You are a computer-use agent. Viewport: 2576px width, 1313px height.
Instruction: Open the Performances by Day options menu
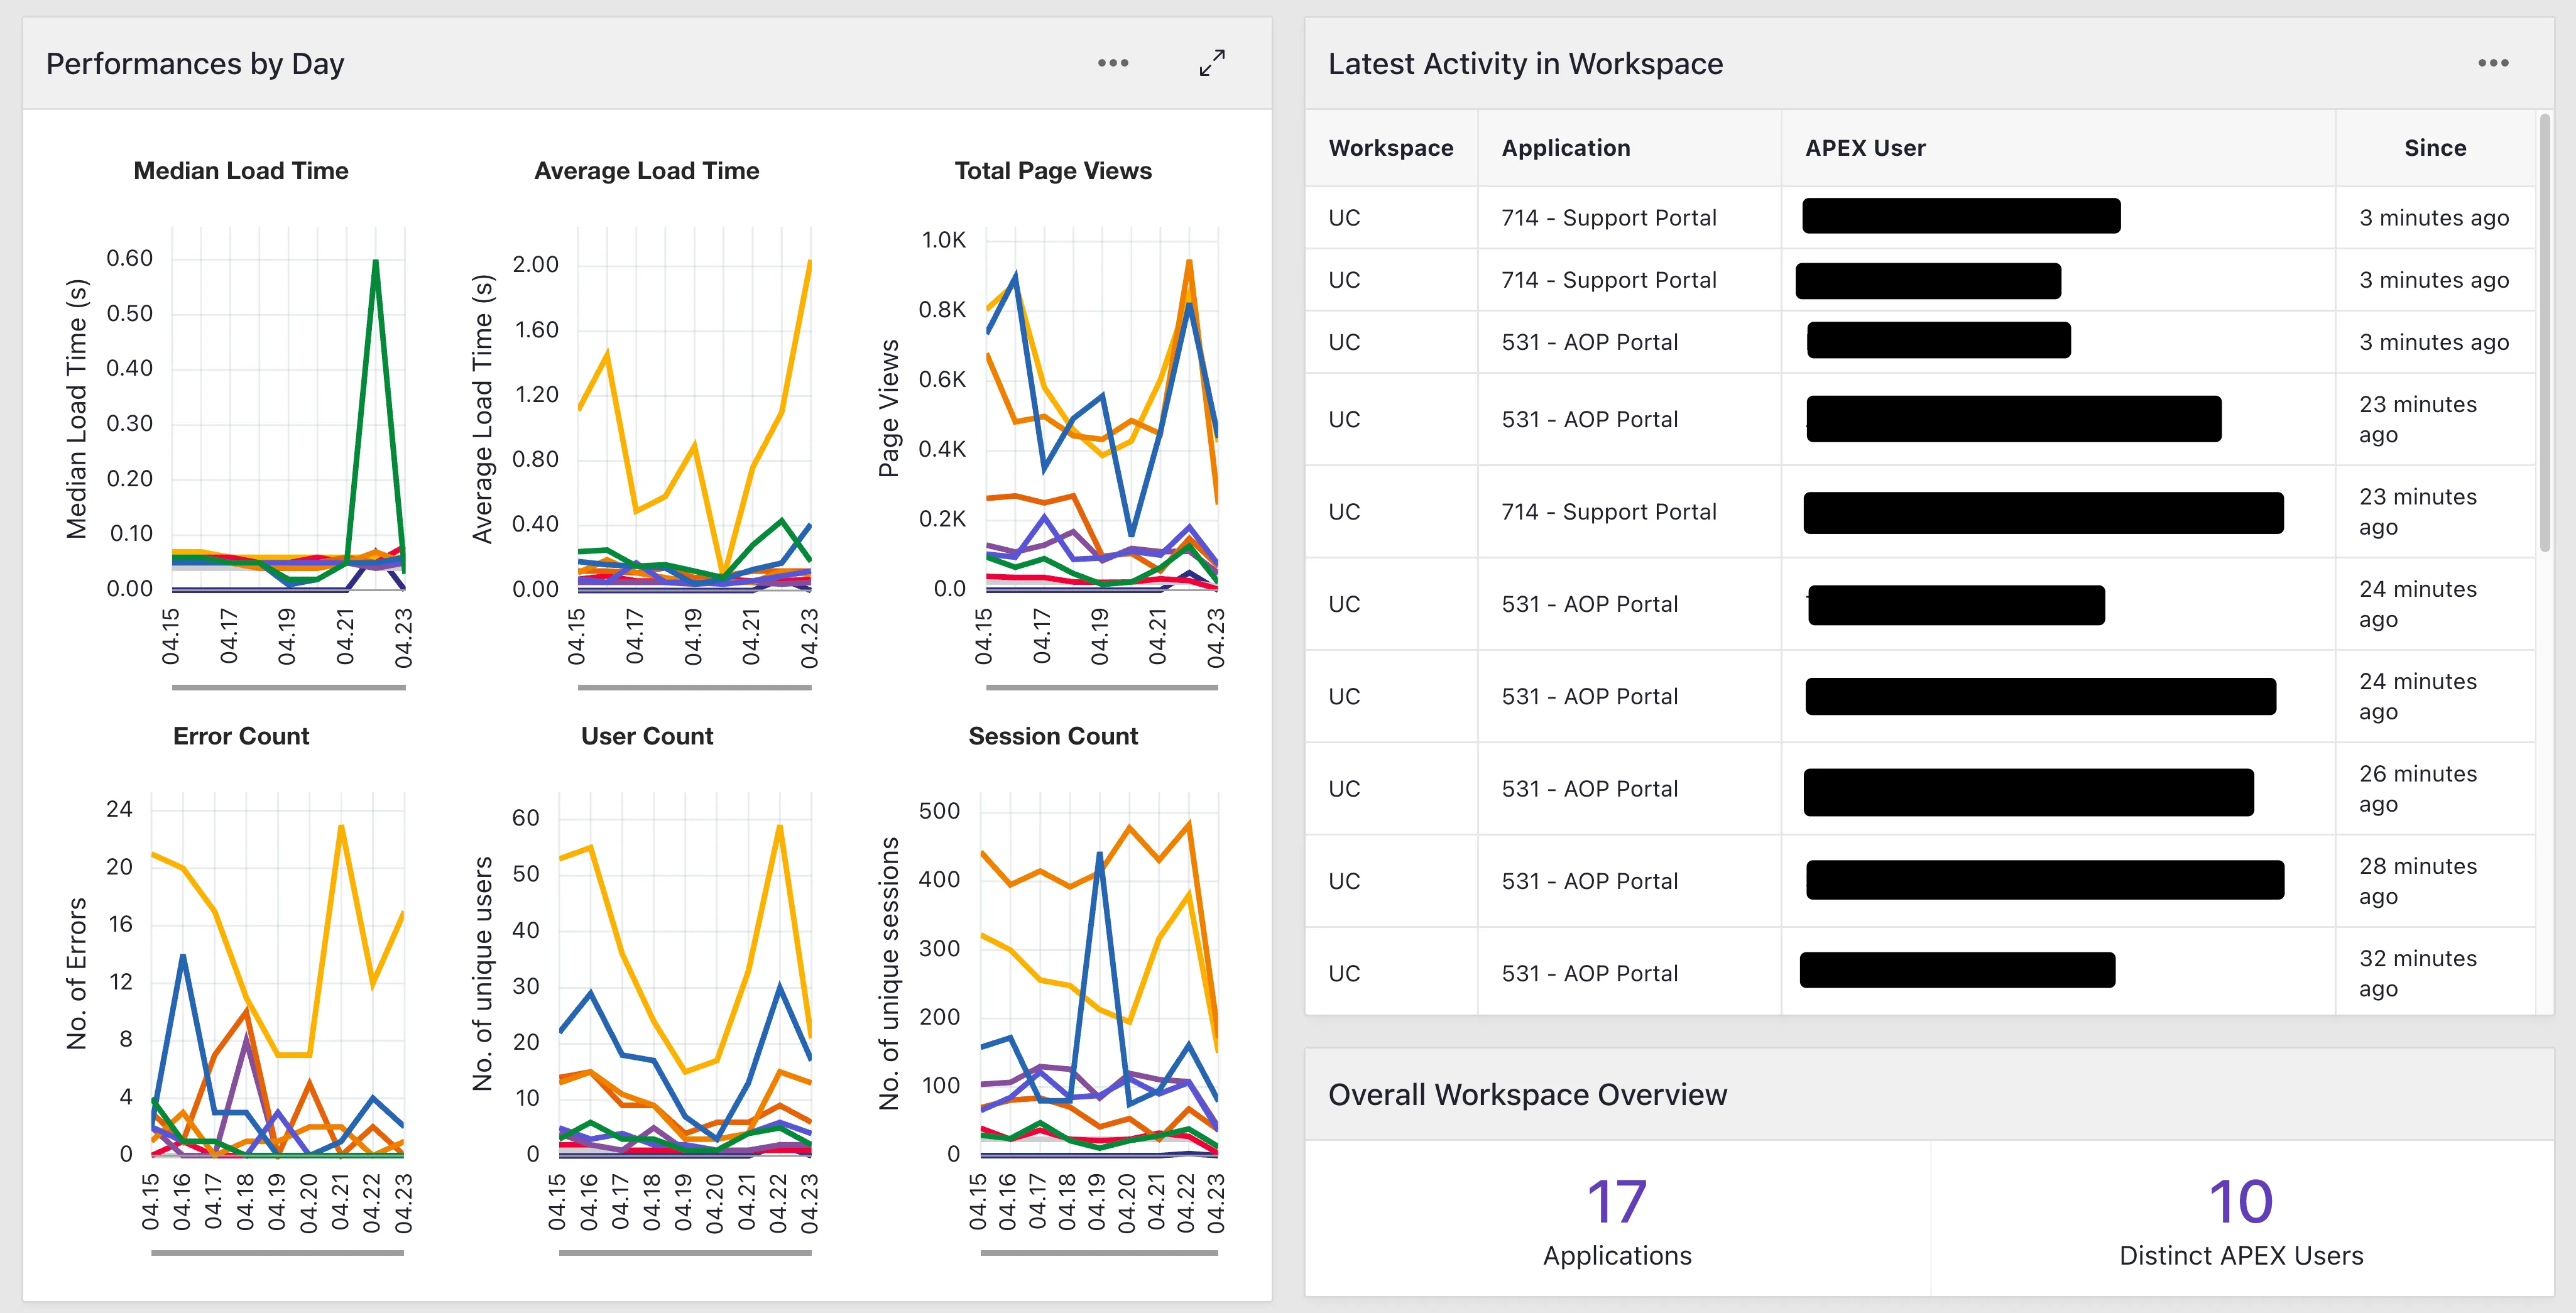[1114, 63]
